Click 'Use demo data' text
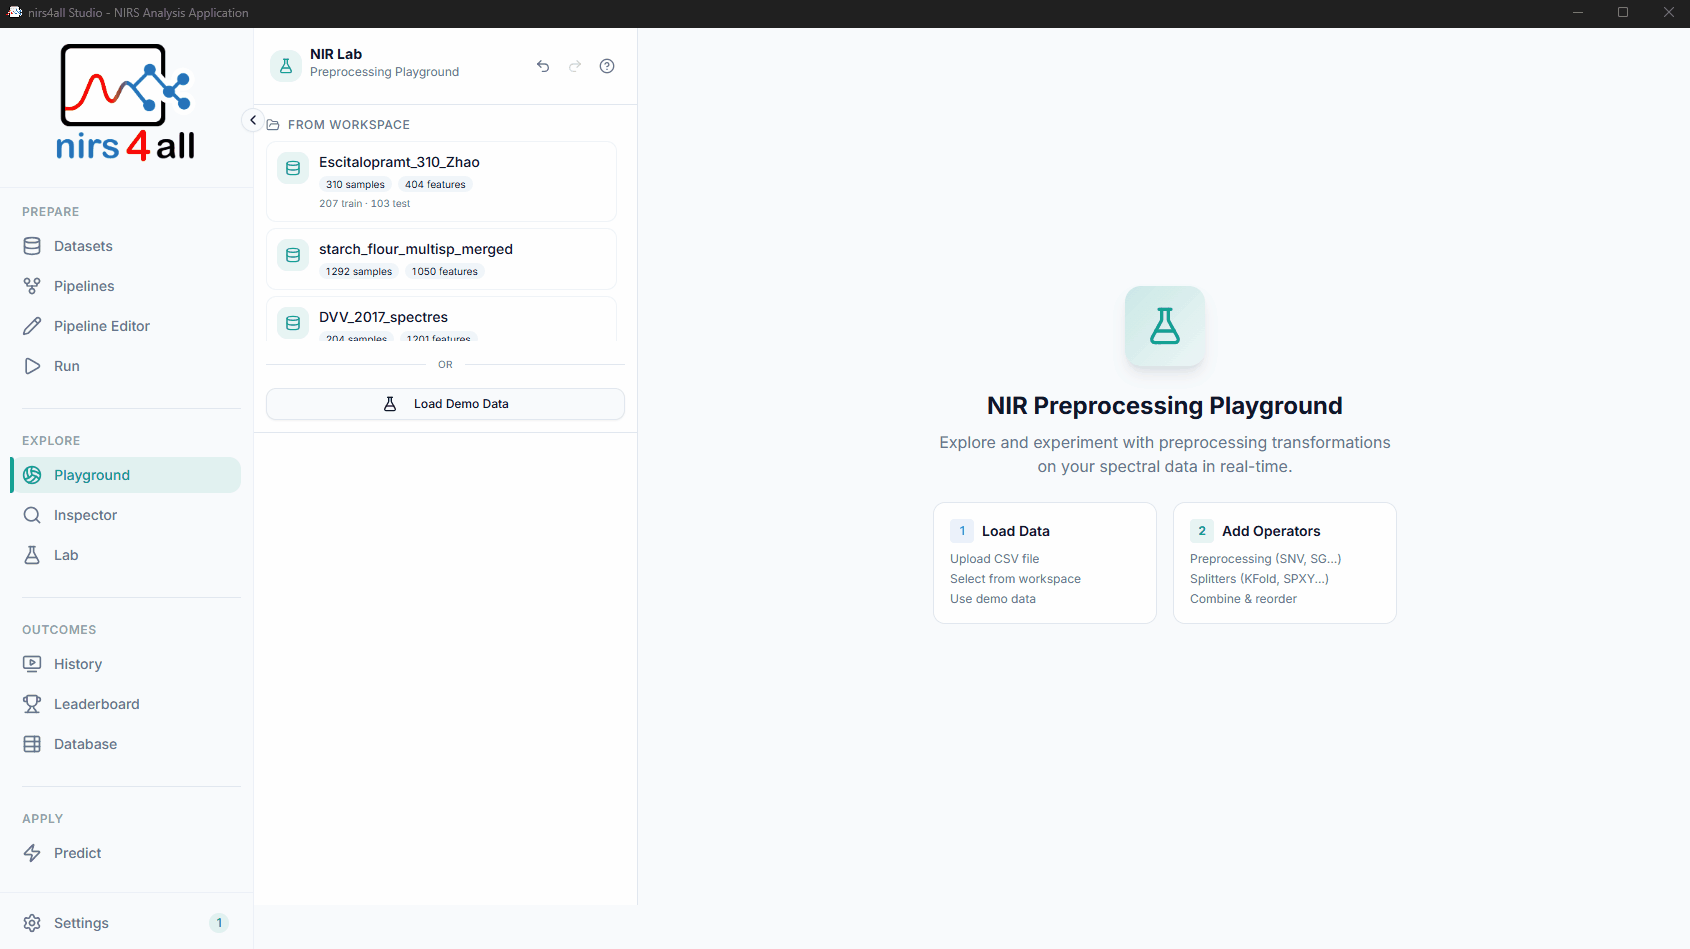 [x=993, y=599]
